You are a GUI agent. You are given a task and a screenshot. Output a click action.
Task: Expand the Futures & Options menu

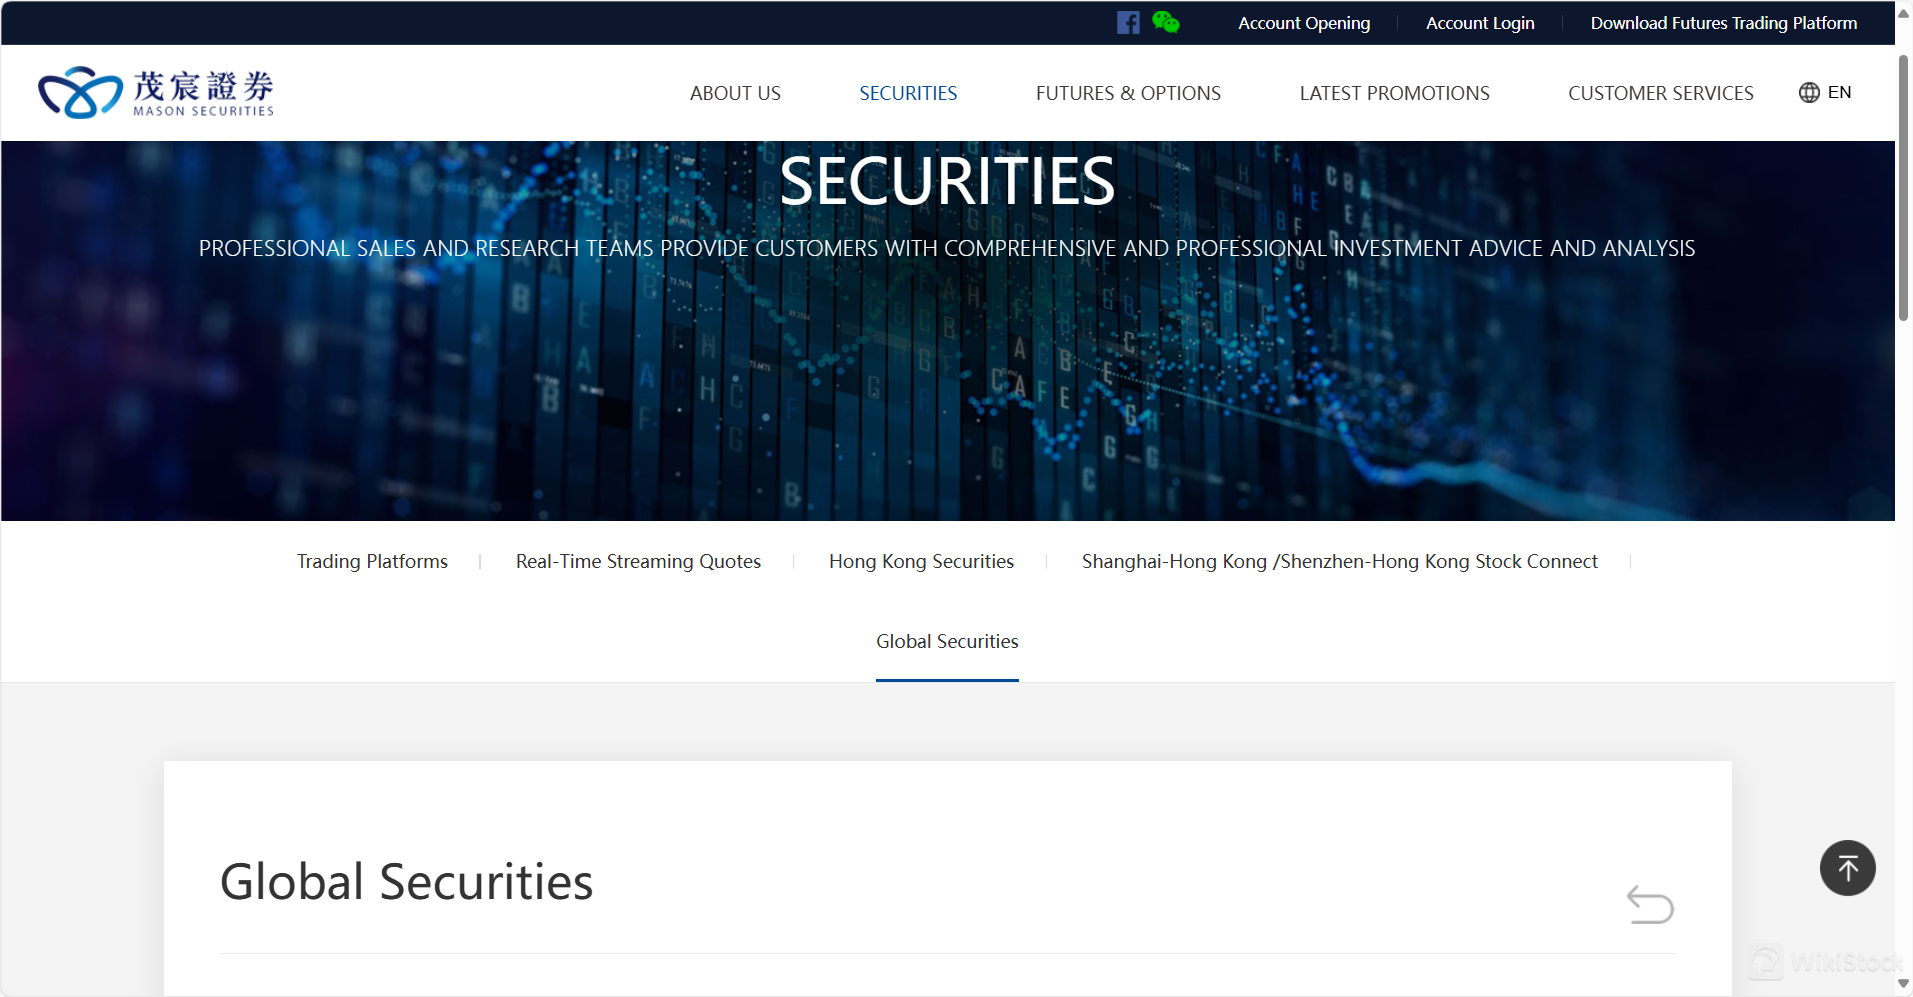pyautogui.click(x=1128, y=93)
